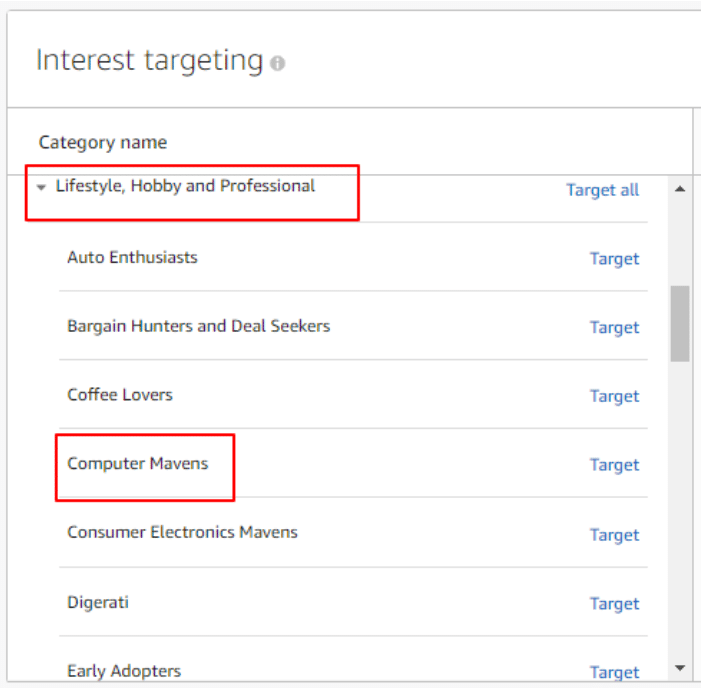Target the Digerati segment
This screenshot has width=701, height=688.
[614, 604]
